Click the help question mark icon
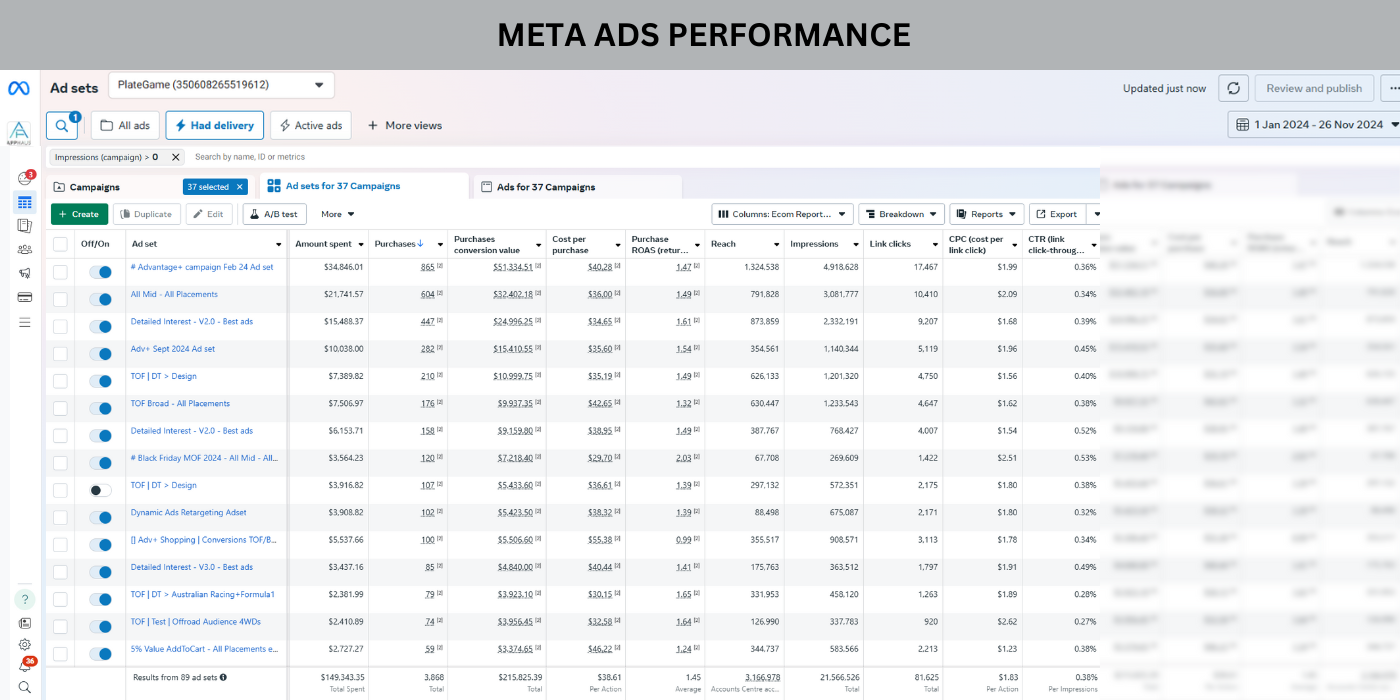This screenshot has height=700, width=1400. 24,599
